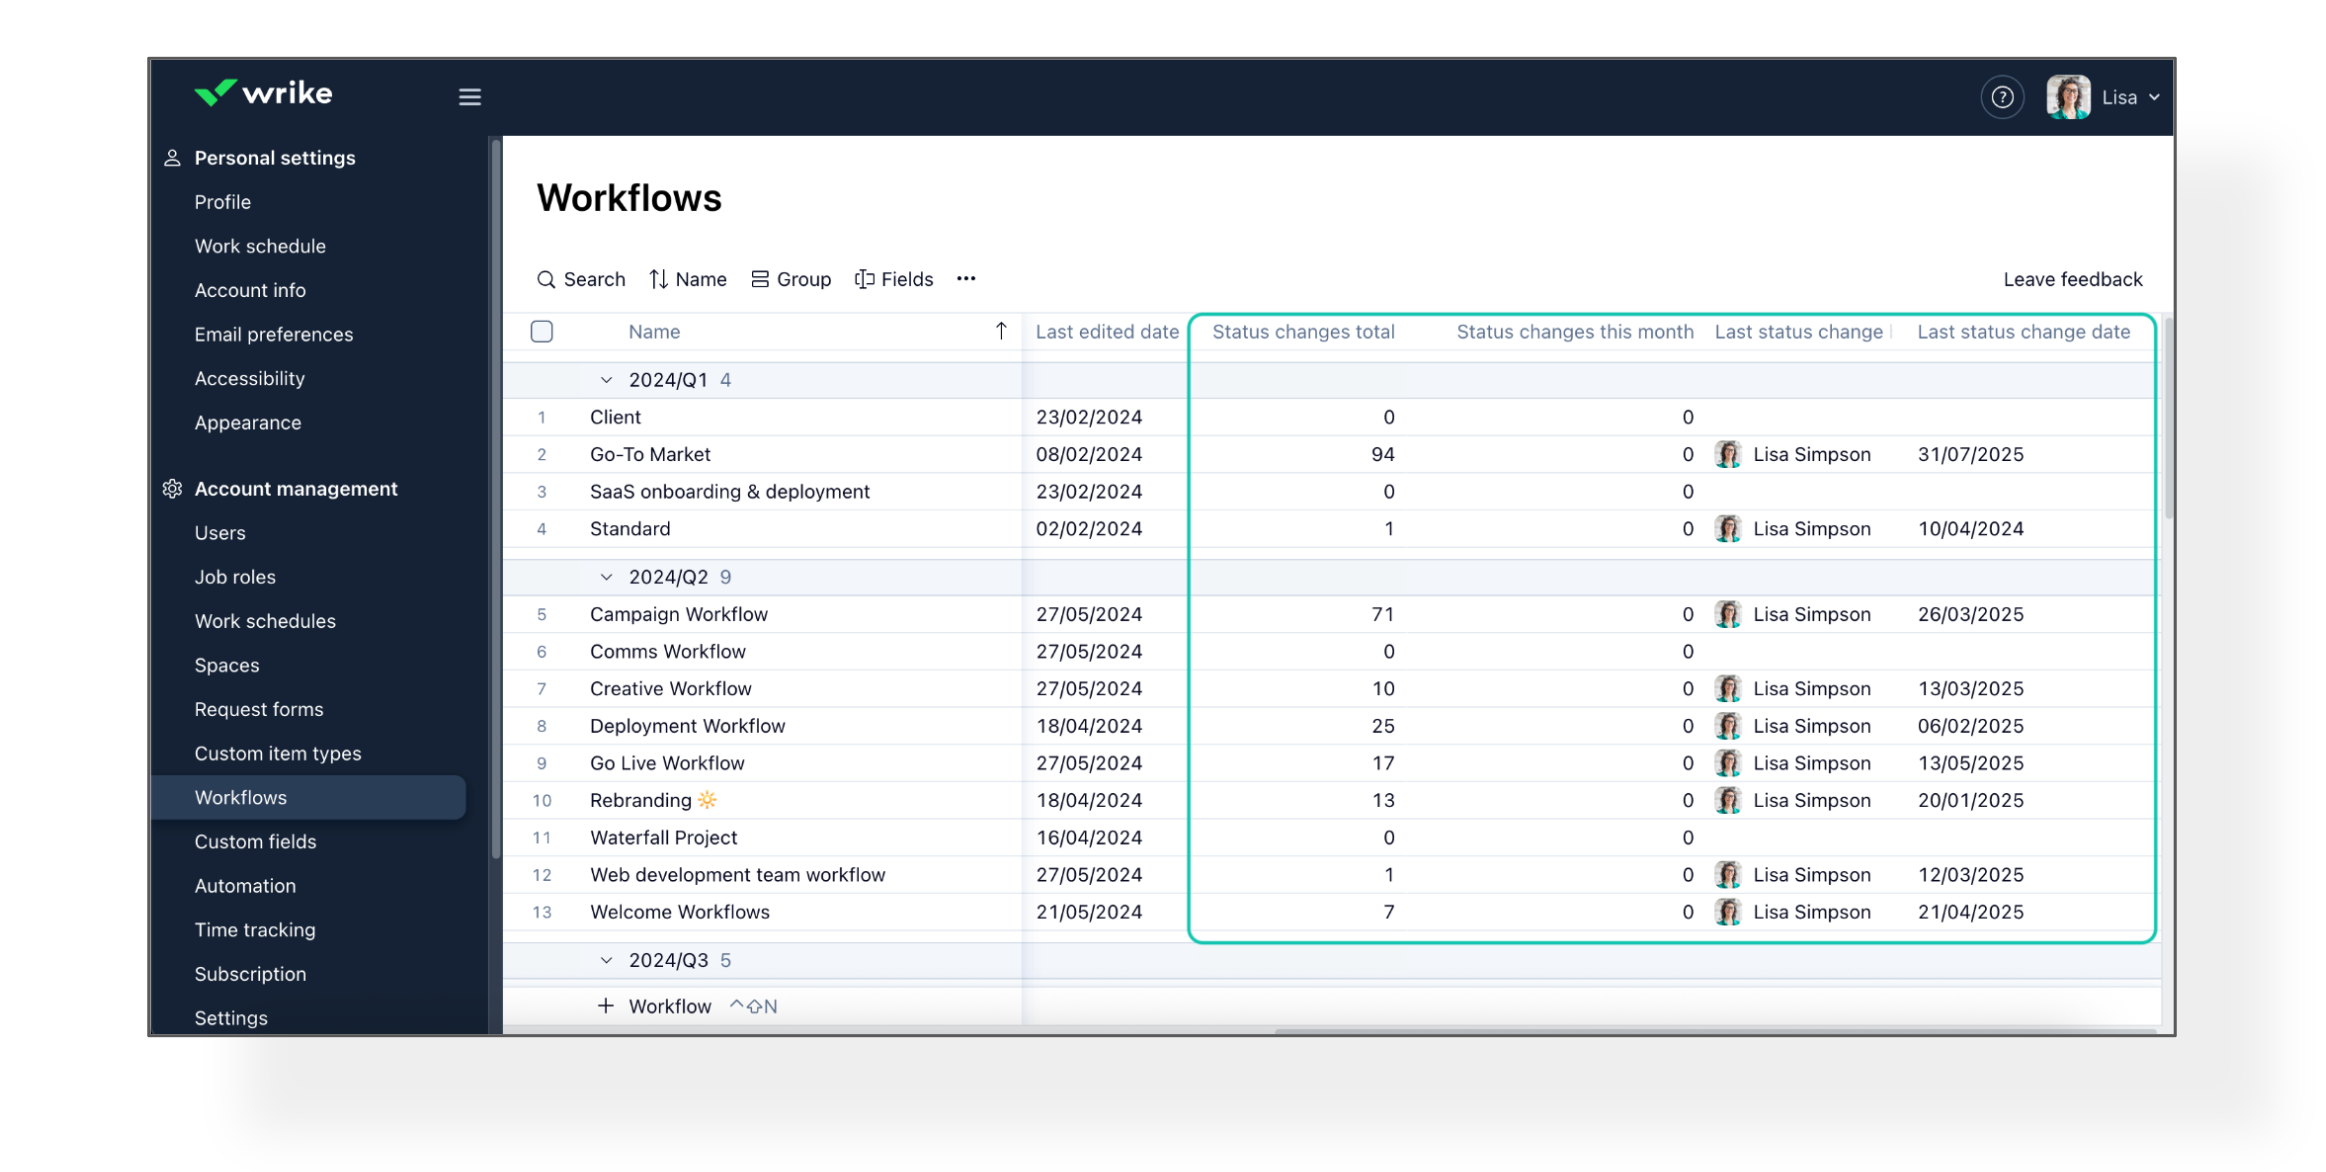Click the table's vertical scrollbar

point(2168,420)
